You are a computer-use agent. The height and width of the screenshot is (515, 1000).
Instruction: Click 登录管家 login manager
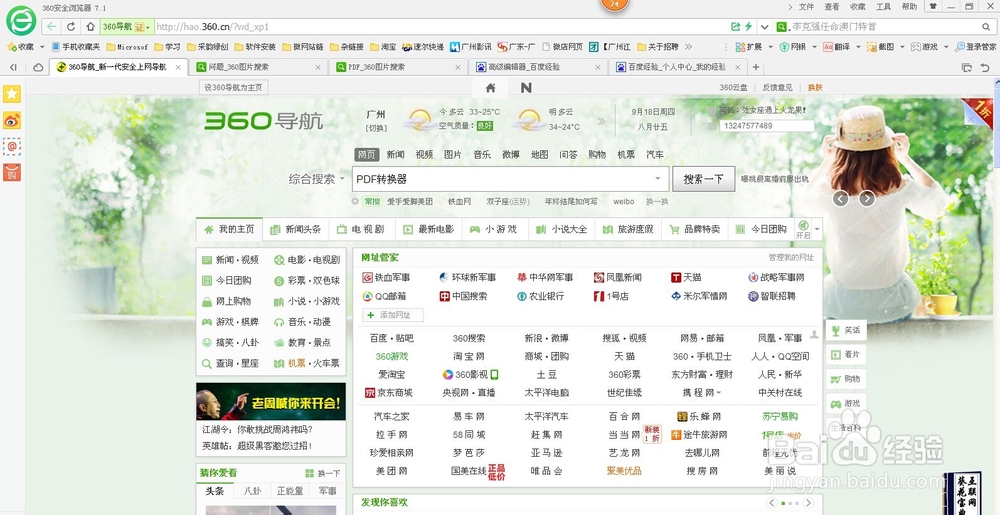coord(975,47)
